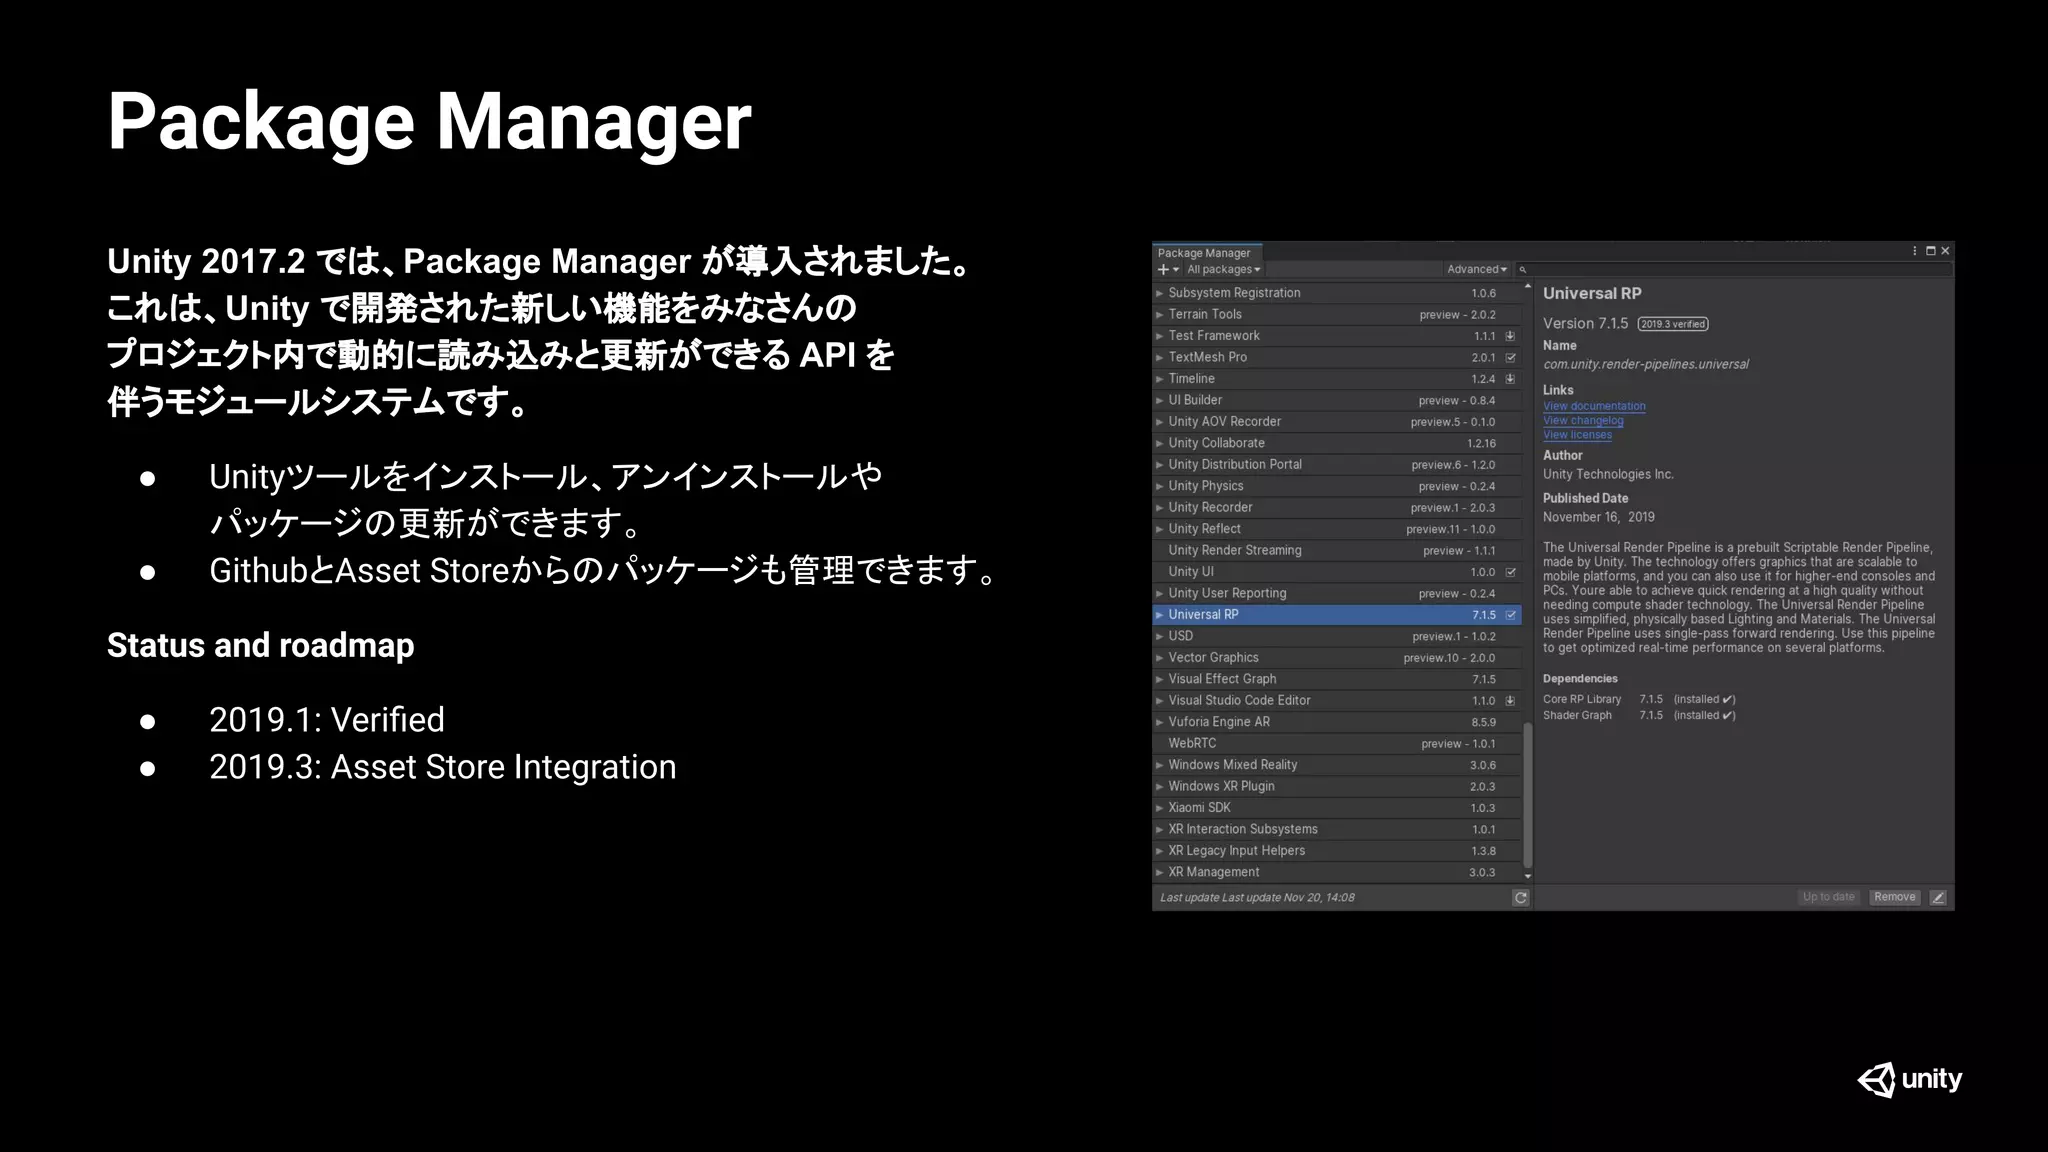Click the Remove button
The width and height of the screenshot is (2048, 1152).
pyautogui.click(x=1895, y=898)
